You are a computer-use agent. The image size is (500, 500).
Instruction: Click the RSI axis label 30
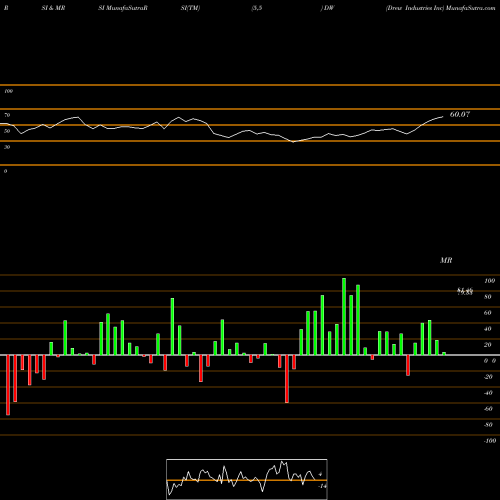click(x=7, y=147)
